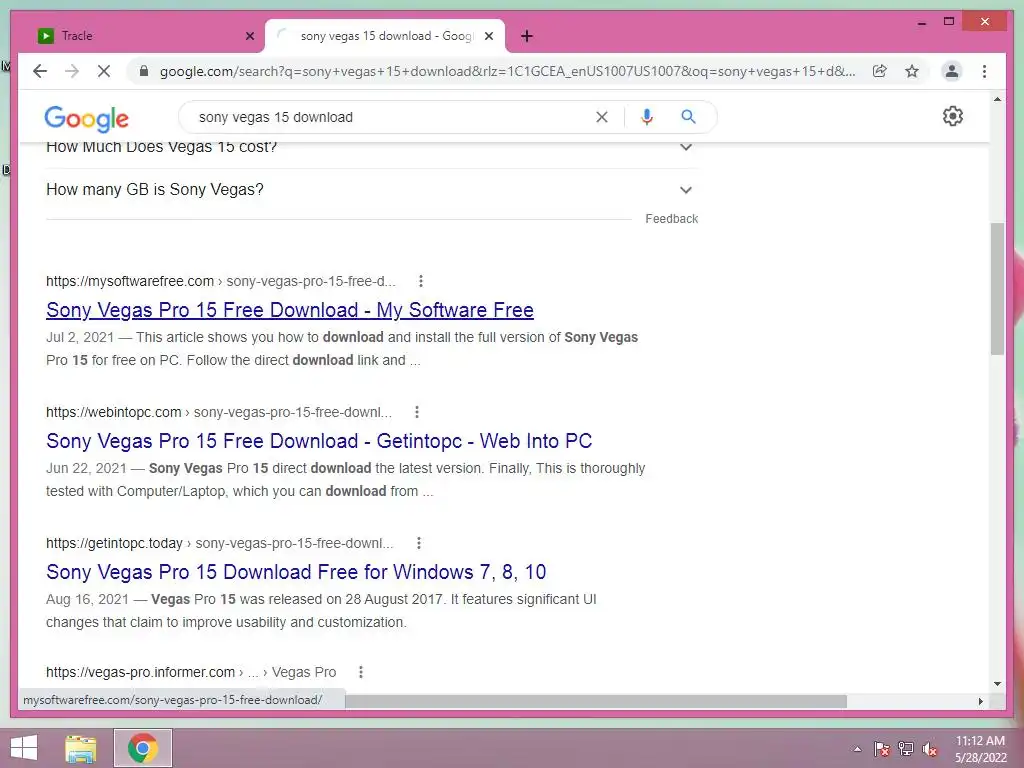This screenshot has height=768, width=1024.
Task: Click the mysoftwarefree.com URL breadcrumb
Action: [x=221, y=281]
